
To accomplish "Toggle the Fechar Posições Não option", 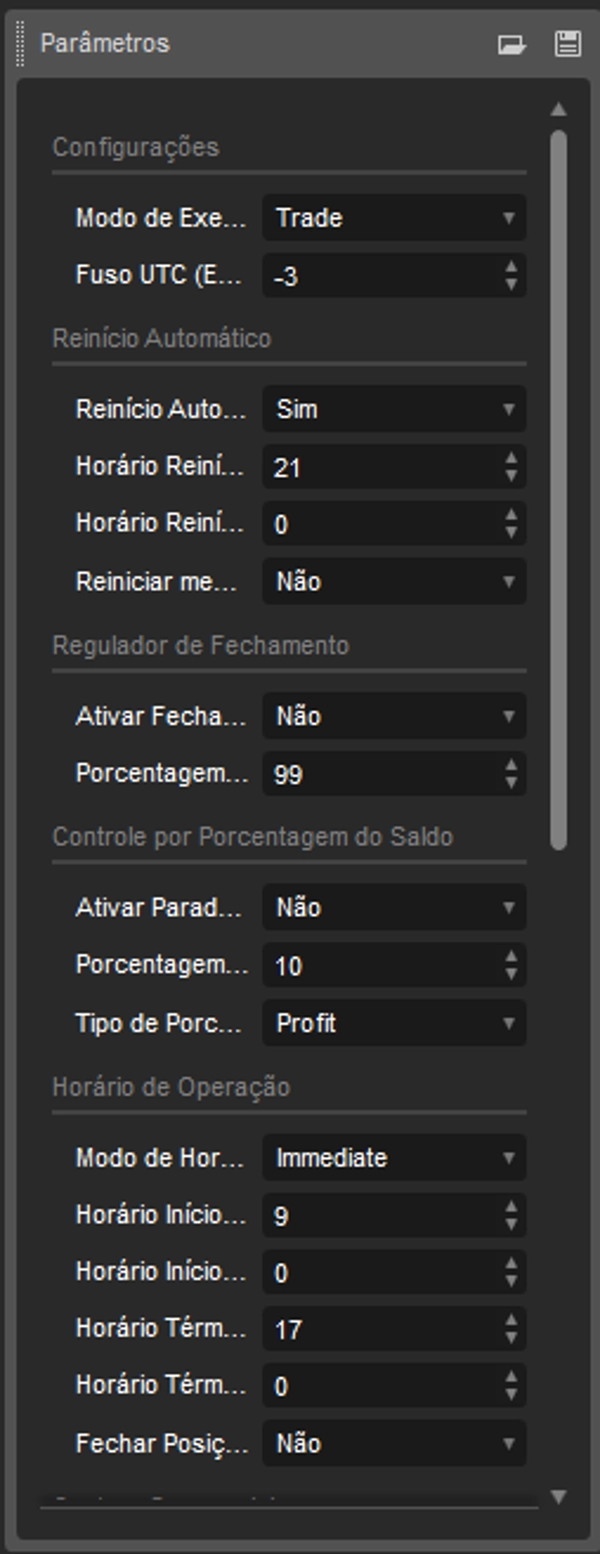I will tap(394, 1443).
